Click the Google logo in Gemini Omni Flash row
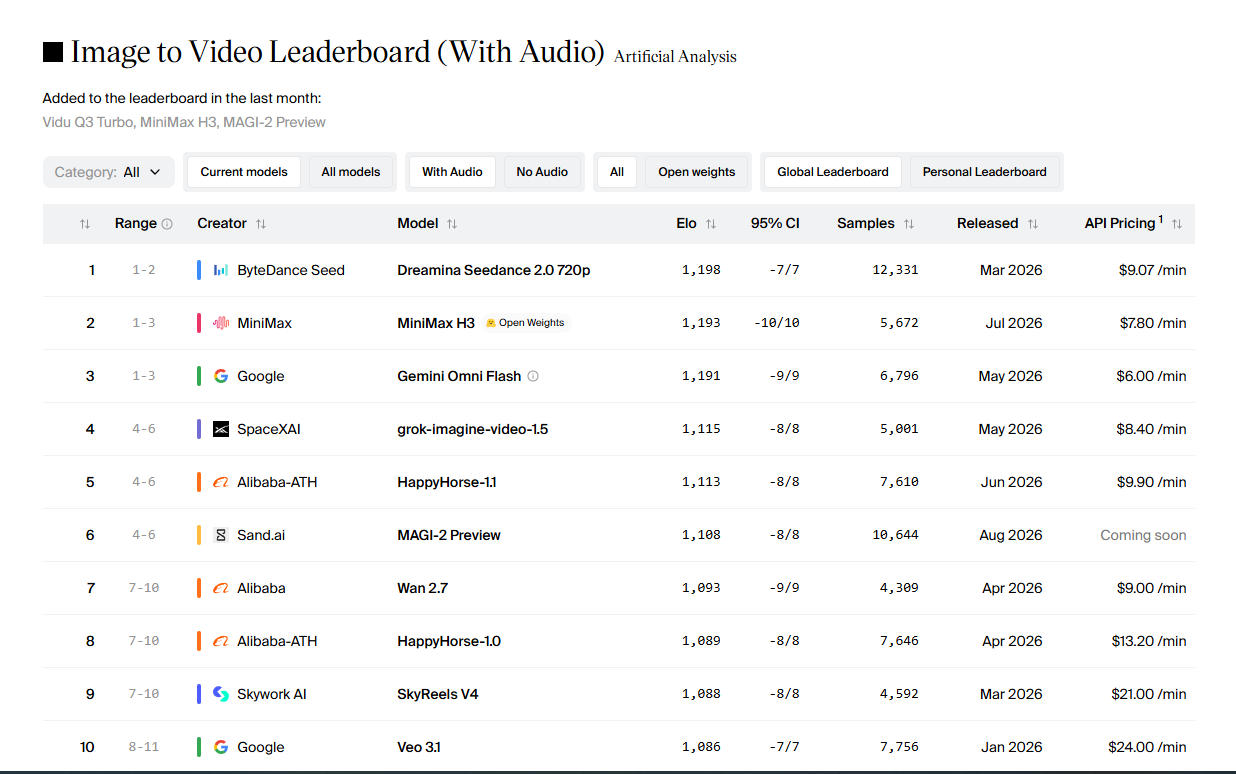The height and width of the screenshot is (774, 1236). coord(221,376)
